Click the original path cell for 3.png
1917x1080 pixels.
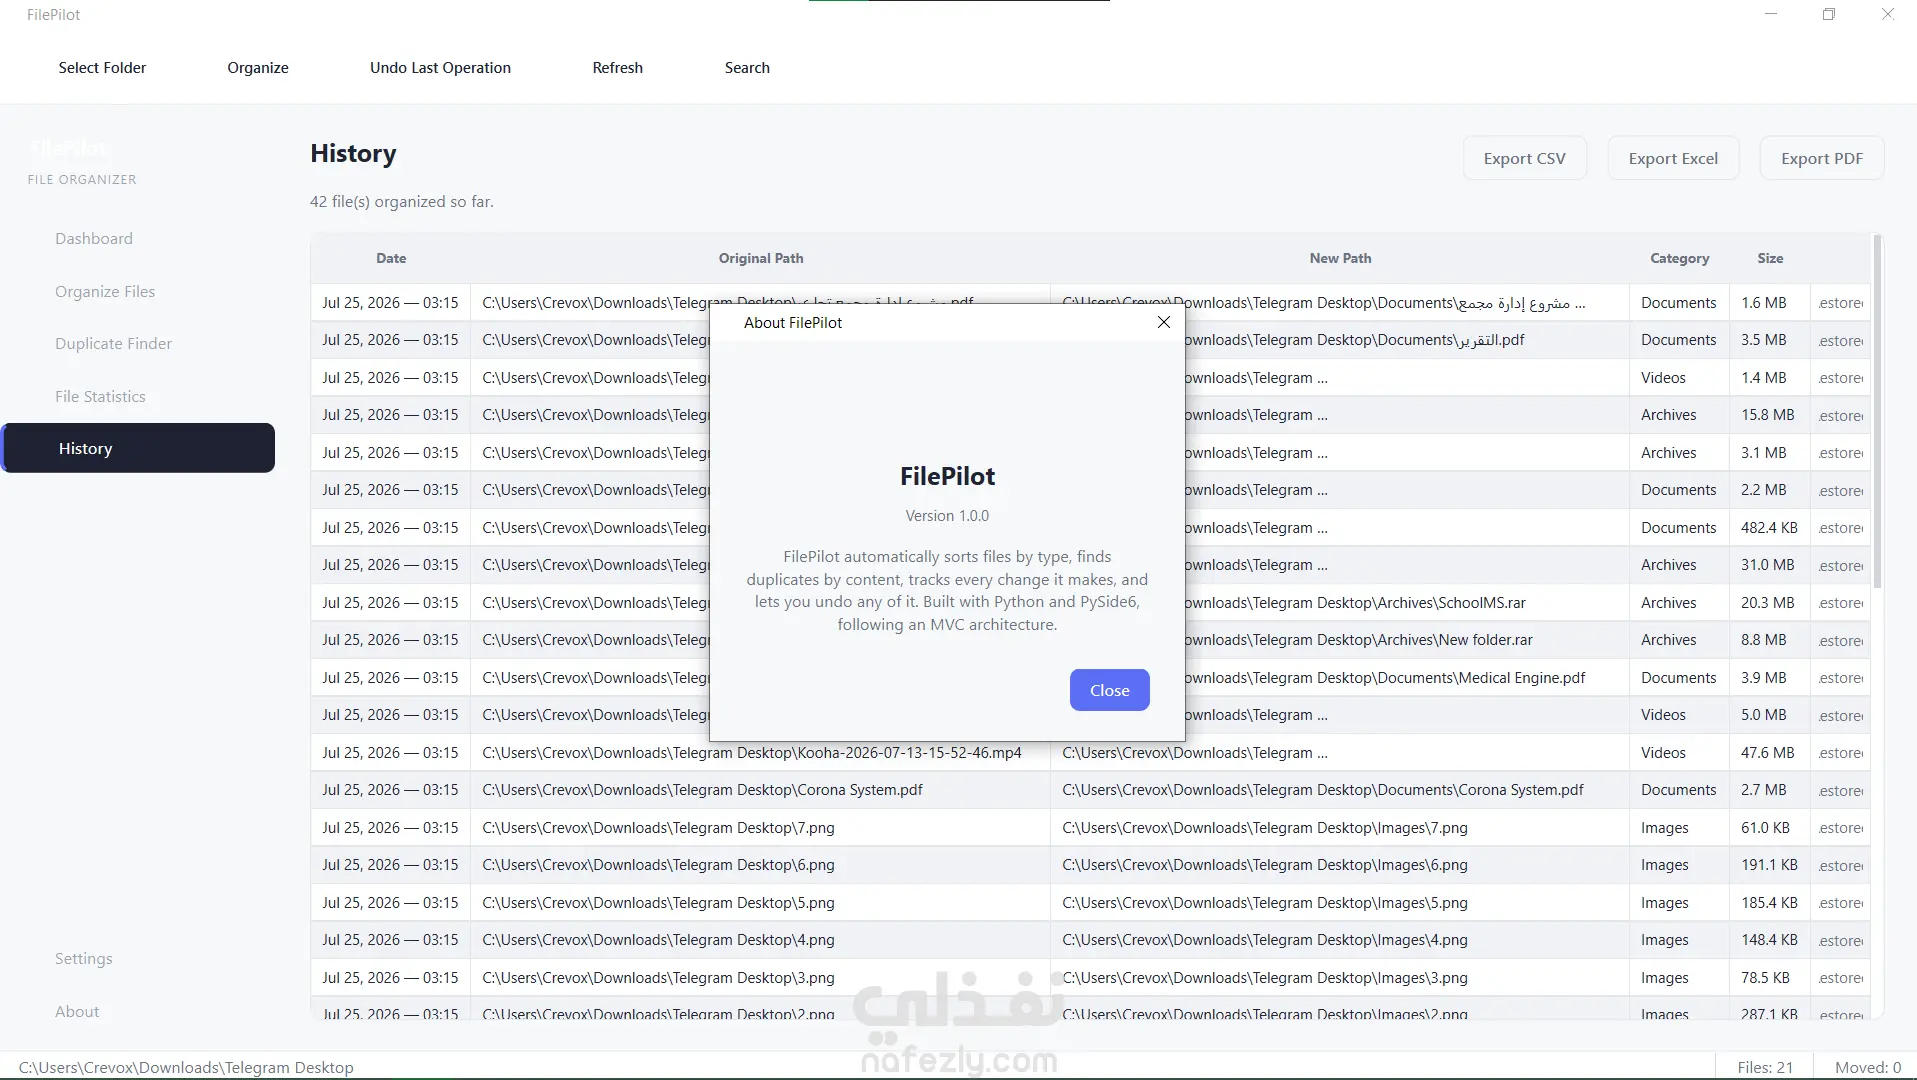coord(760,978)
